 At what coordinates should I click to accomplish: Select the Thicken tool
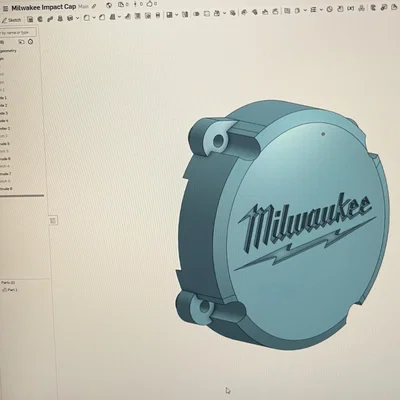coord(70,18)
